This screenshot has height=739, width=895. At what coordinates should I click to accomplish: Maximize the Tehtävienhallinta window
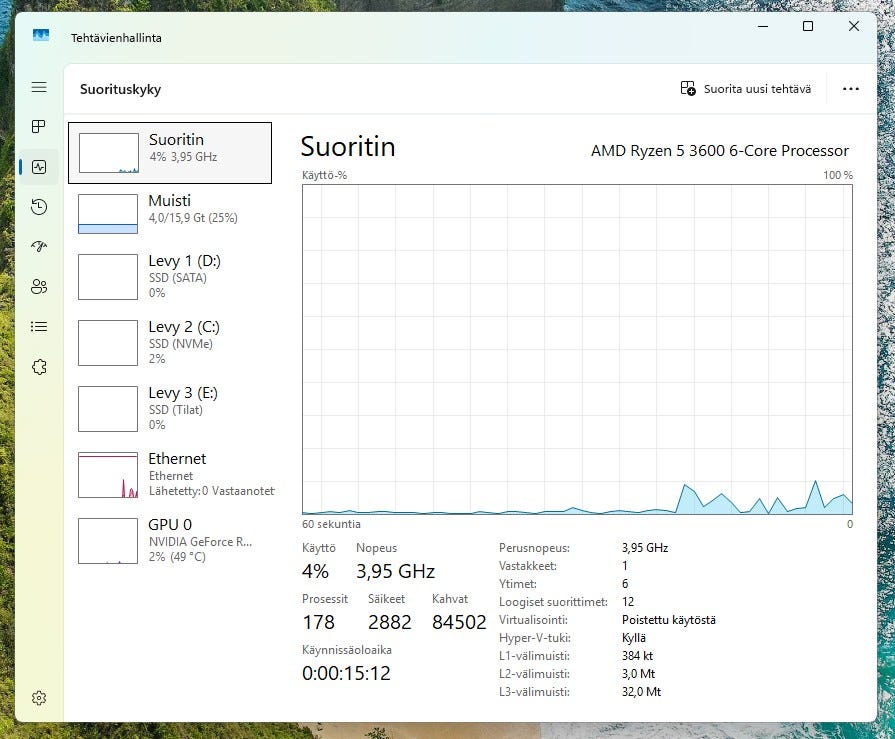coord(808,27)
